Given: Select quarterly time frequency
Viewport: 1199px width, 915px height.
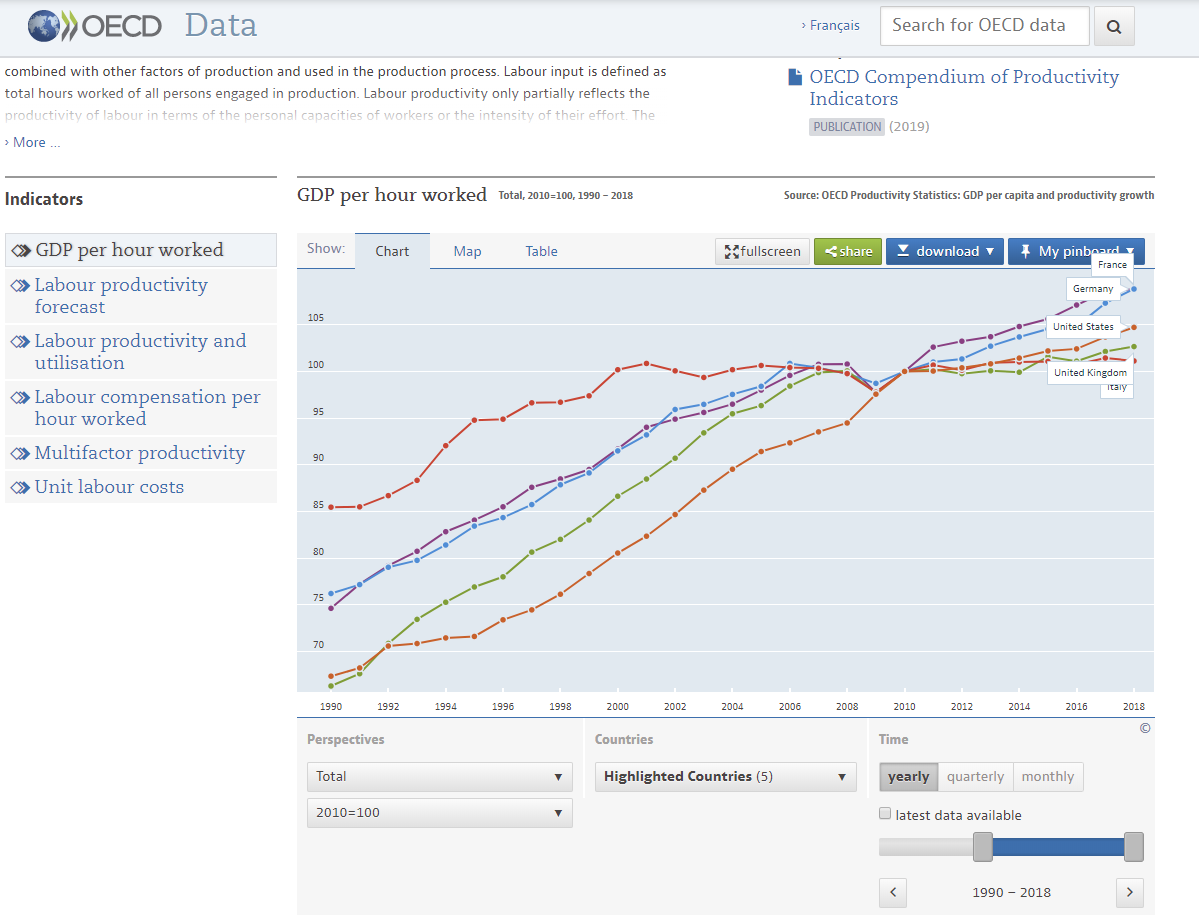Looking at the screenshot, I should [975, 777].
